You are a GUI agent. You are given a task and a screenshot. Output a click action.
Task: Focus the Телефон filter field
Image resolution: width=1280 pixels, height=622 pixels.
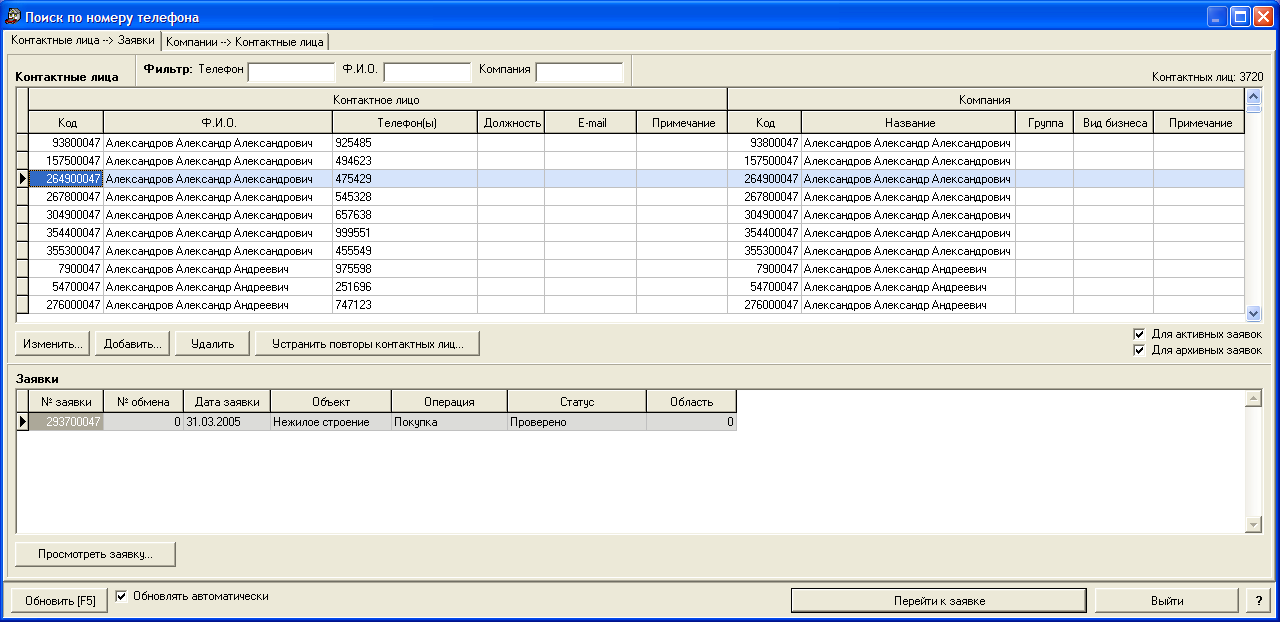coord(291,72)
